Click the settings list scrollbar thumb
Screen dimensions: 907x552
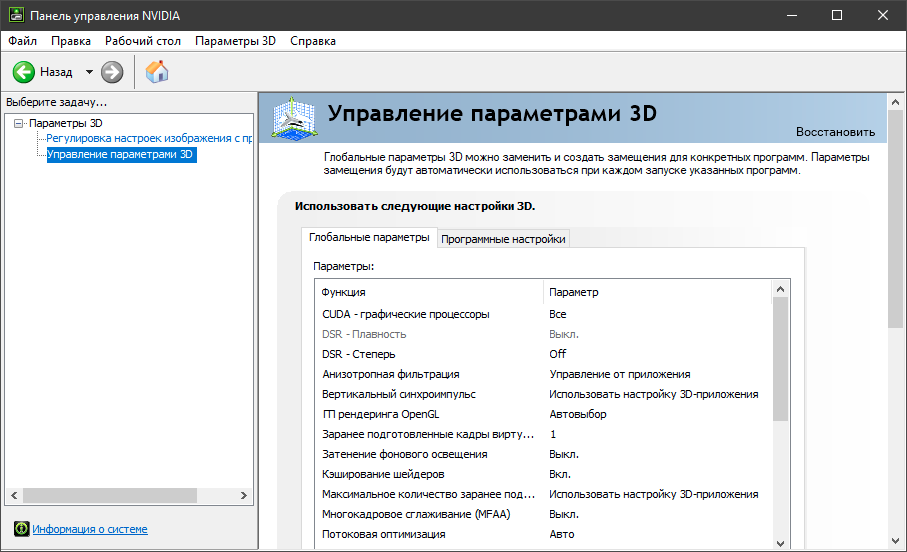point(780,359)
